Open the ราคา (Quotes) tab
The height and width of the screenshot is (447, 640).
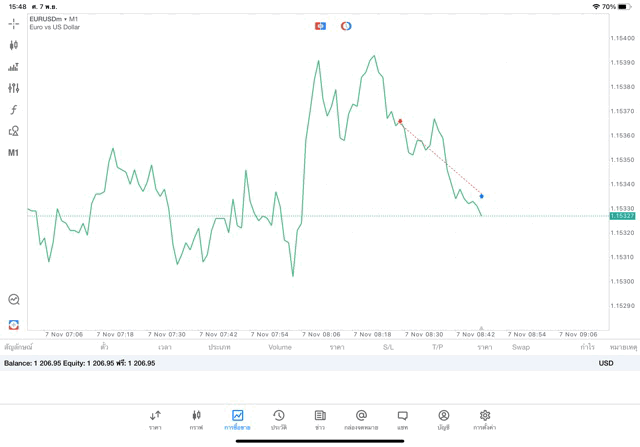155,420
